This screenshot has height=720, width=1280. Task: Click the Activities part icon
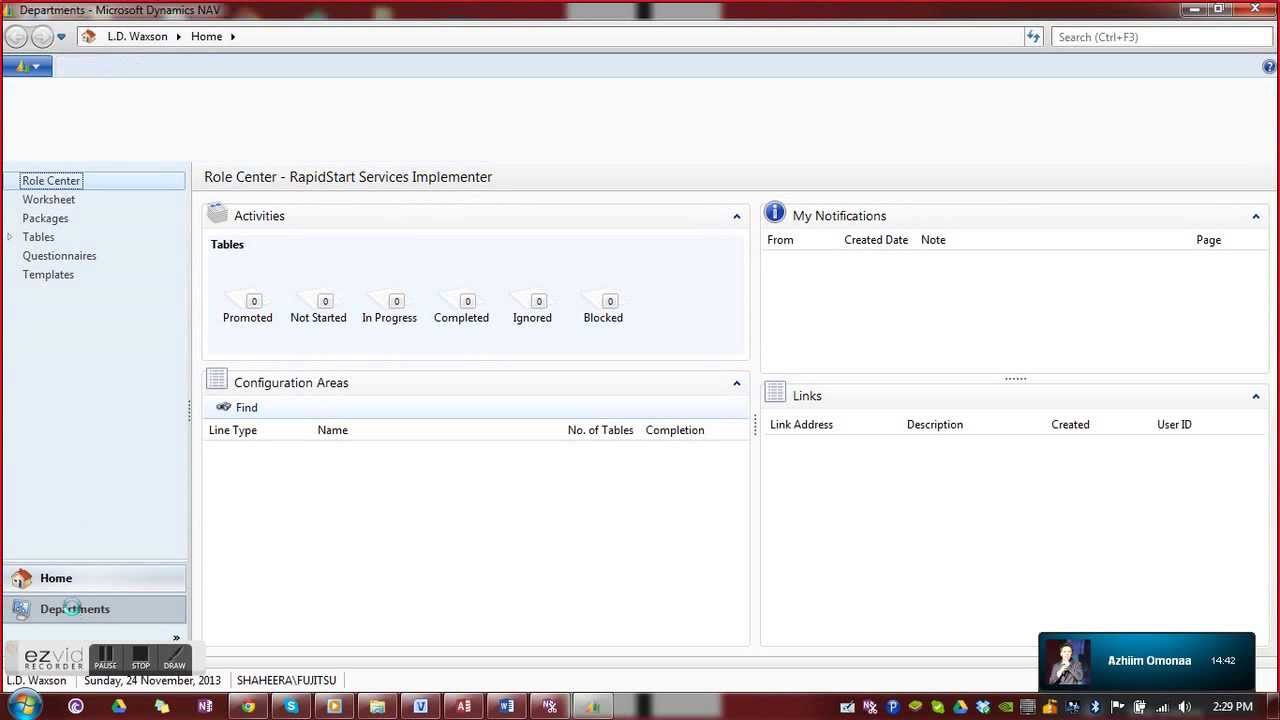(x=217, y=214)
